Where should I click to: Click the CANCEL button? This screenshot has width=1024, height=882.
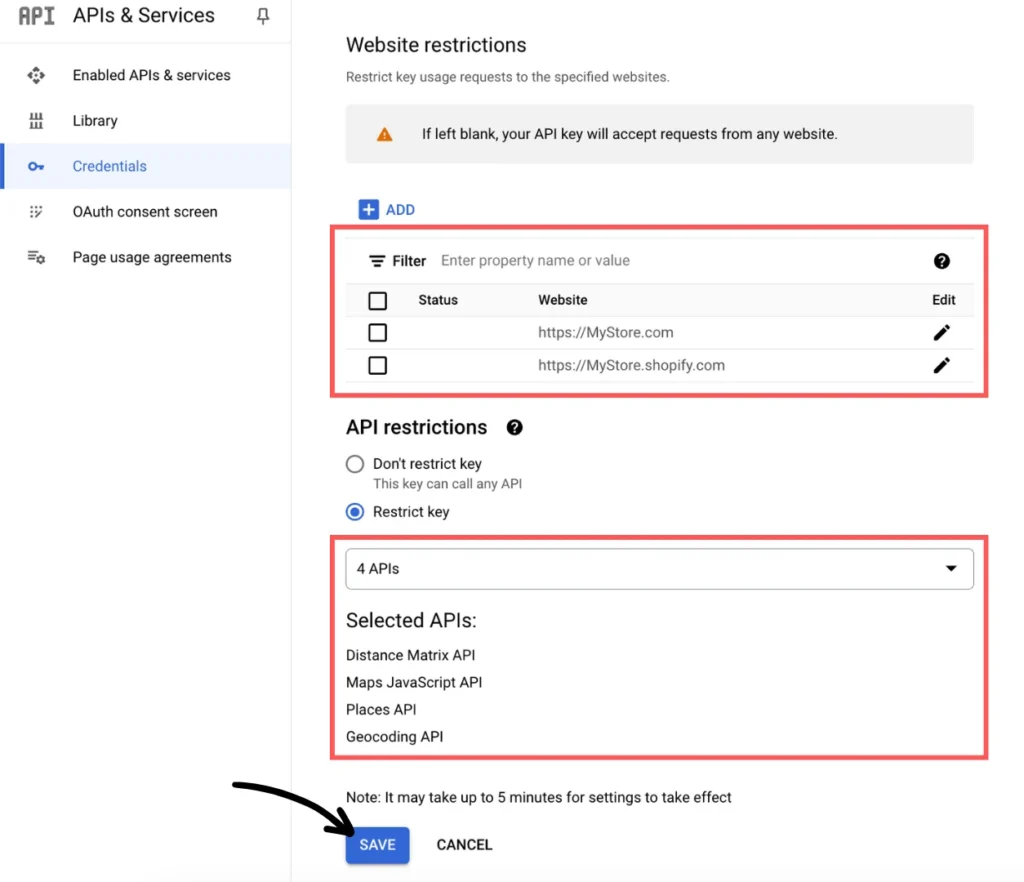click(464, 845)
